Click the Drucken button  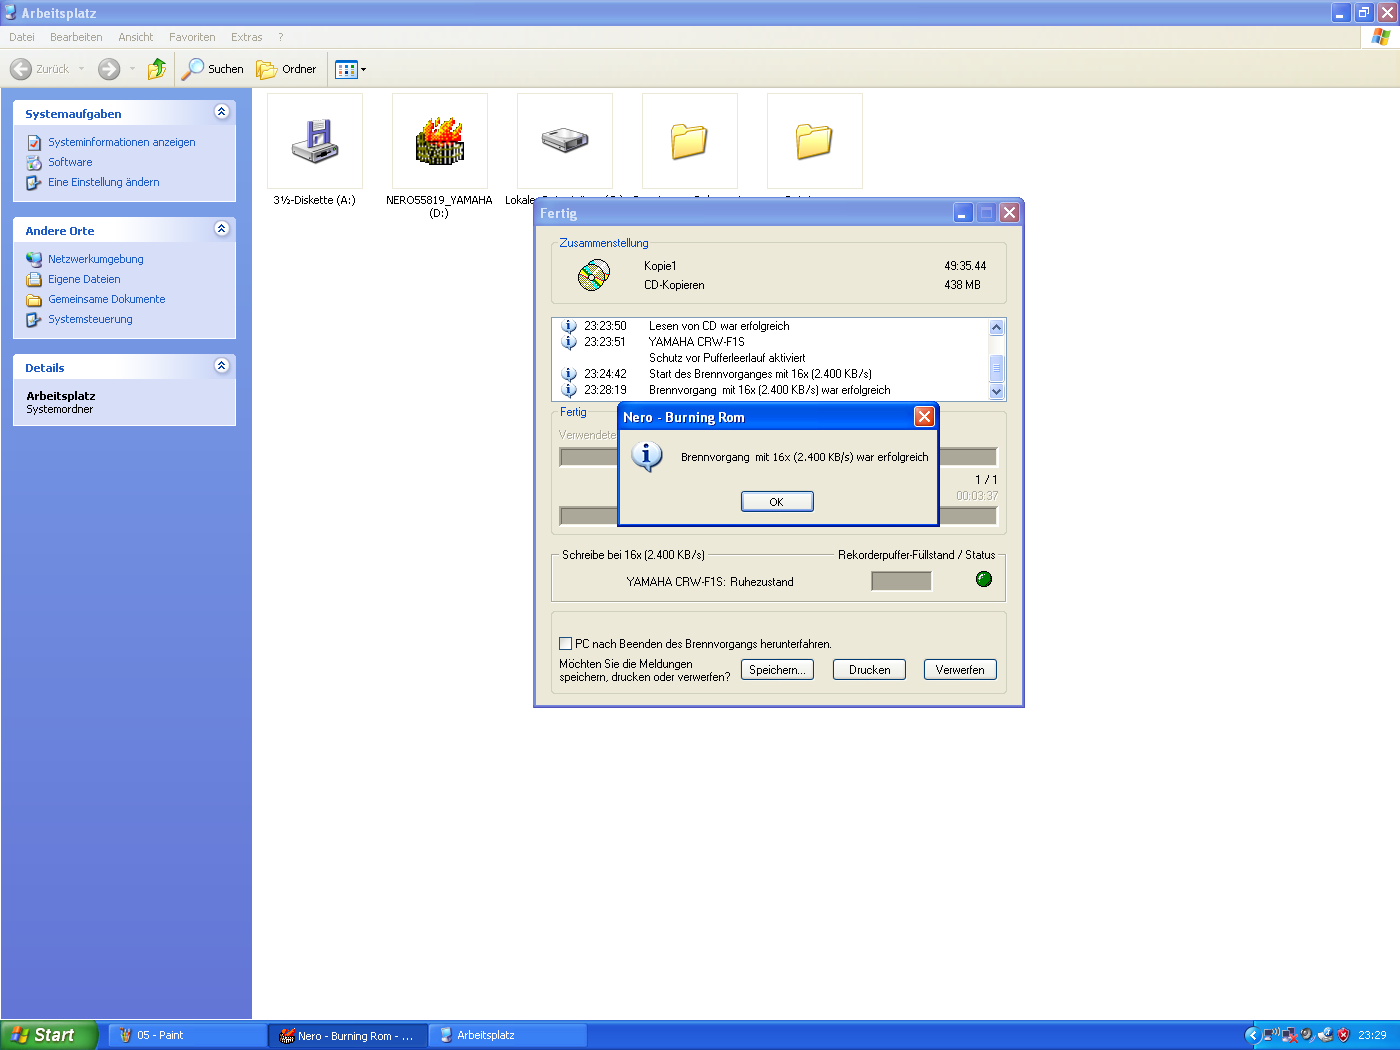pos(869,670)
